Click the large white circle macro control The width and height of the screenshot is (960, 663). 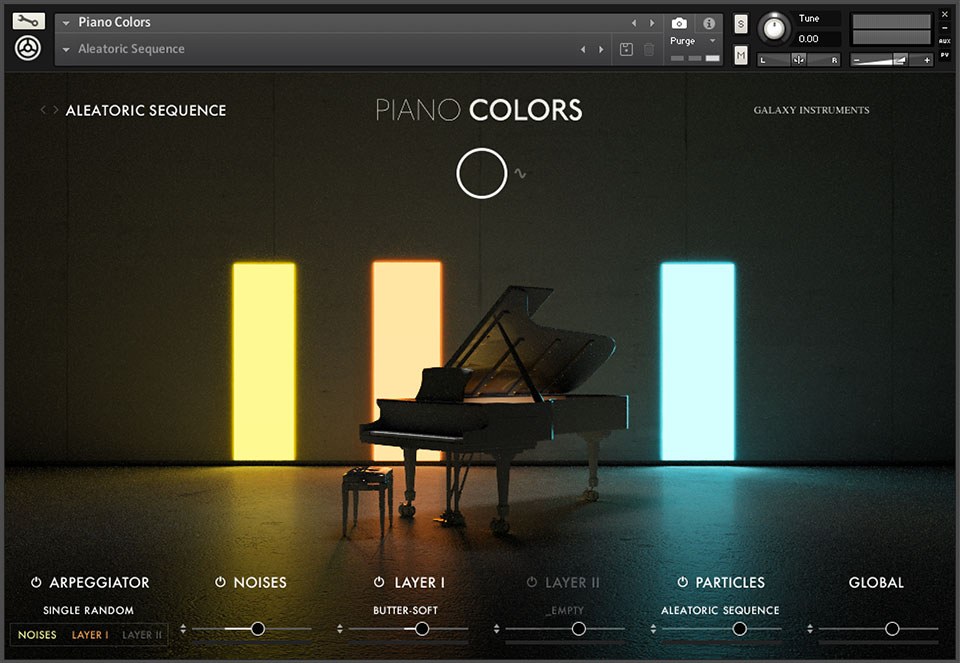click(x=482, y=173)
